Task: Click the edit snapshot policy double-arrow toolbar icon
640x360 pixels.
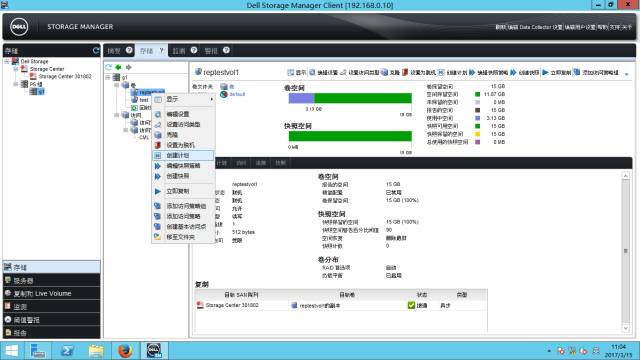Action: pos(472,72)
